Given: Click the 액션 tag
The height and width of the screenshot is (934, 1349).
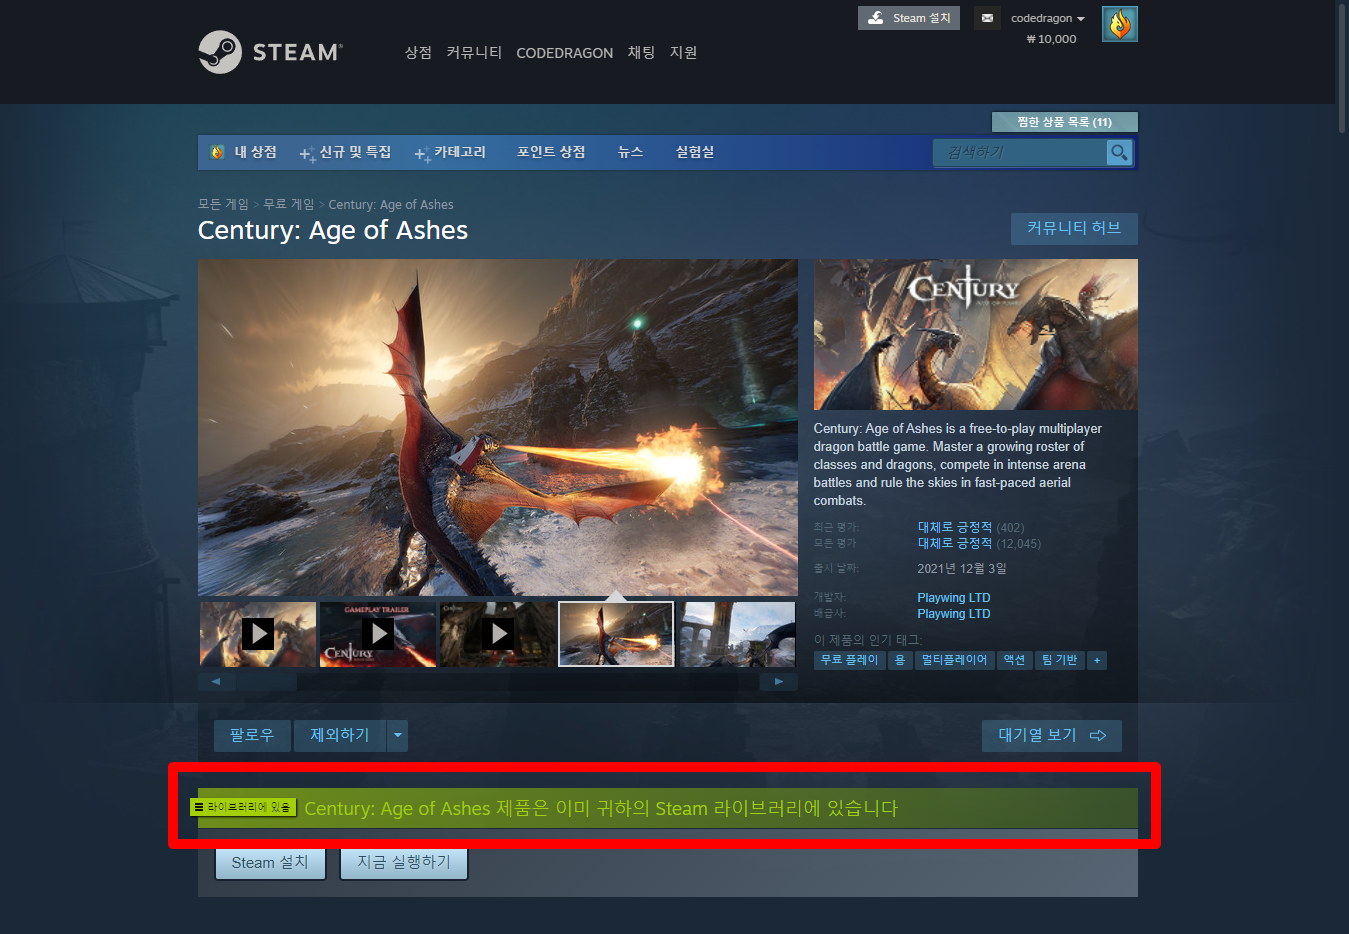Looking at the screenshot, I should [x=1014, y=660].
